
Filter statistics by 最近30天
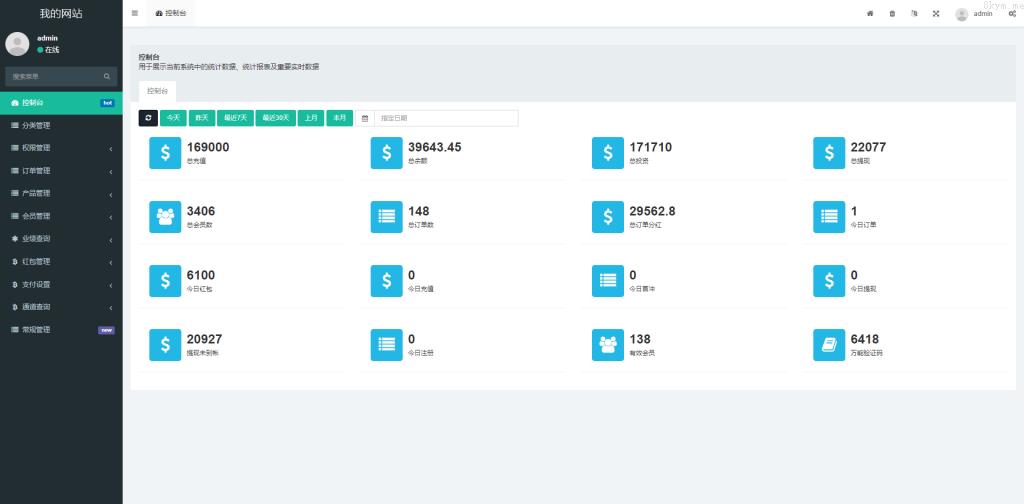(275, 118)
